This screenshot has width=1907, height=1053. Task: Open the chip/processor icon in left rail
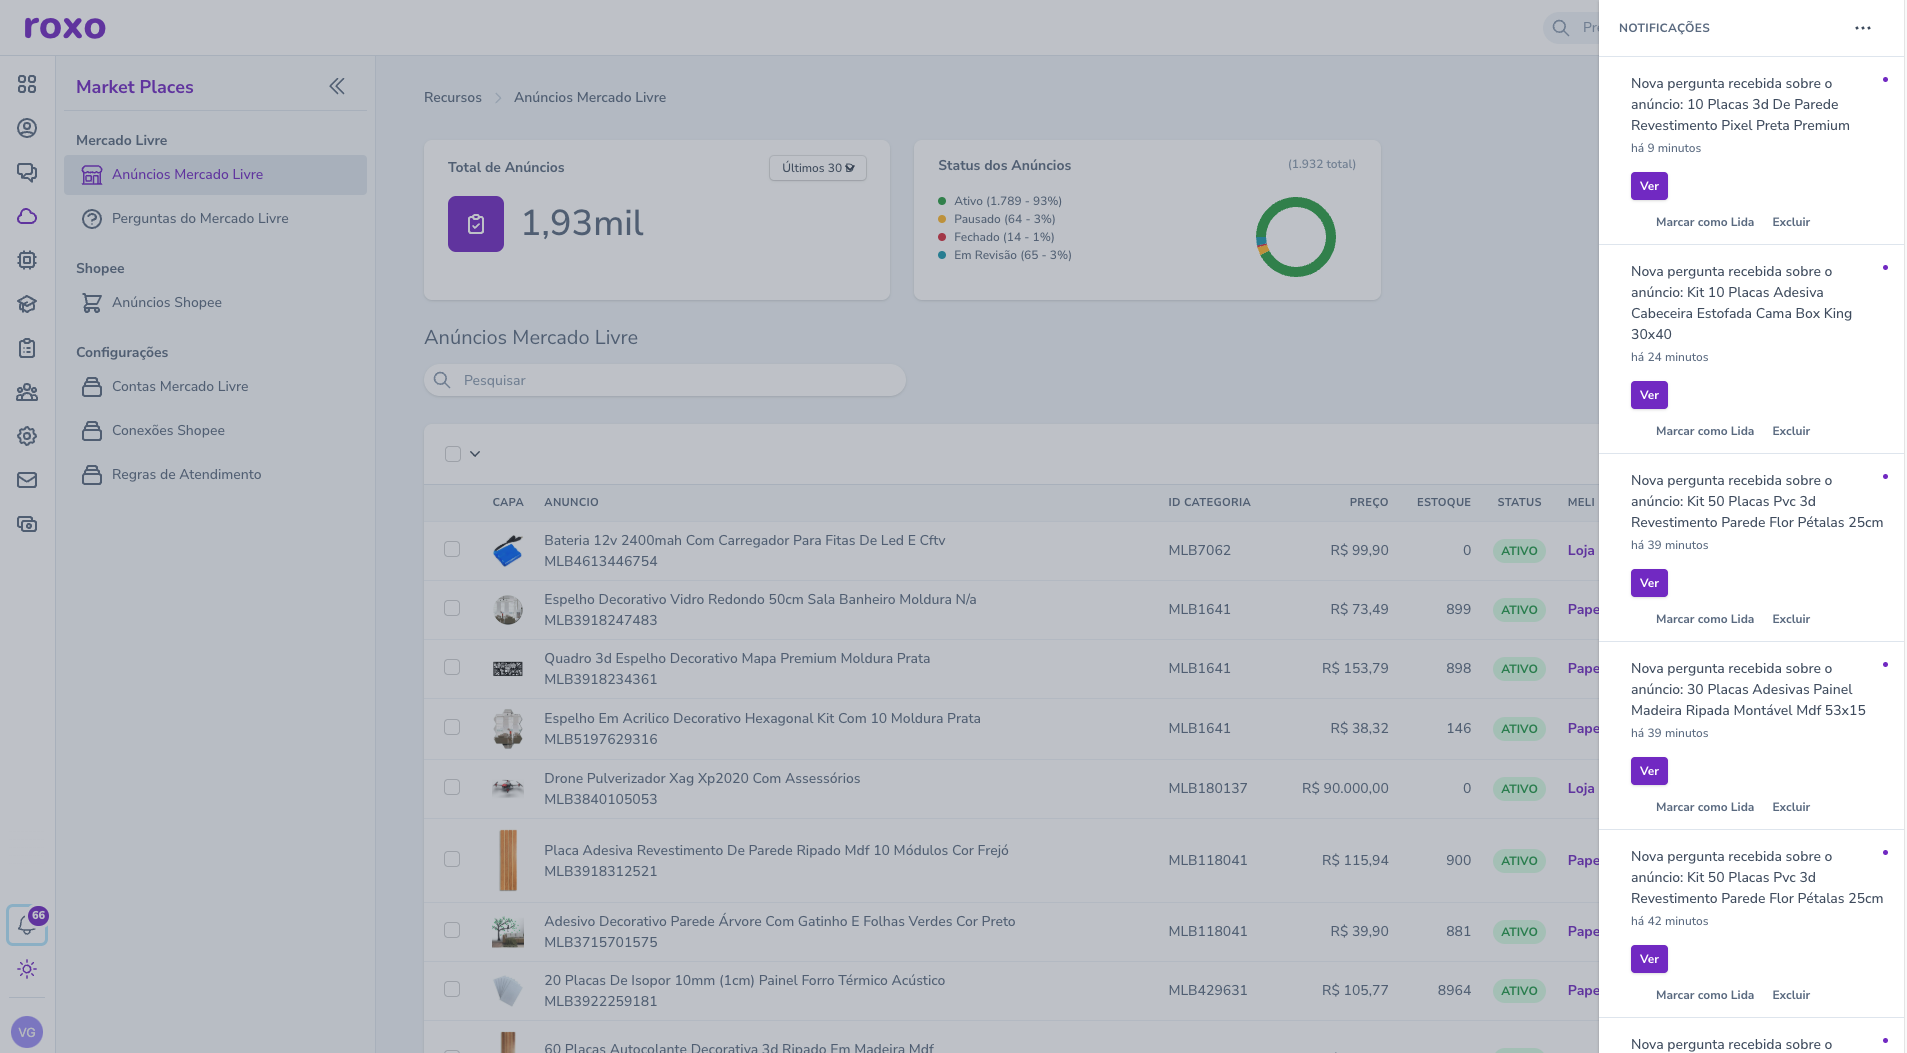coord(27,260)
